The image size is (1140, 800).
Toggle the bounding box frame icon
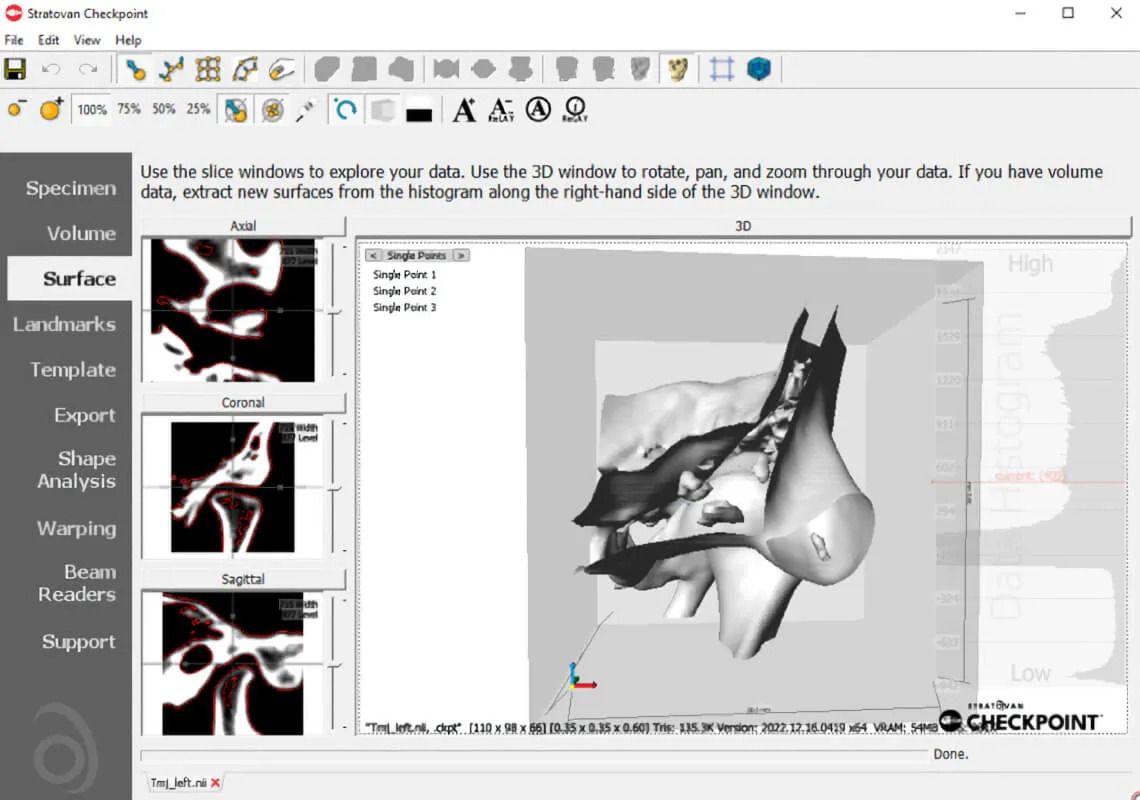tap(722, 69)
